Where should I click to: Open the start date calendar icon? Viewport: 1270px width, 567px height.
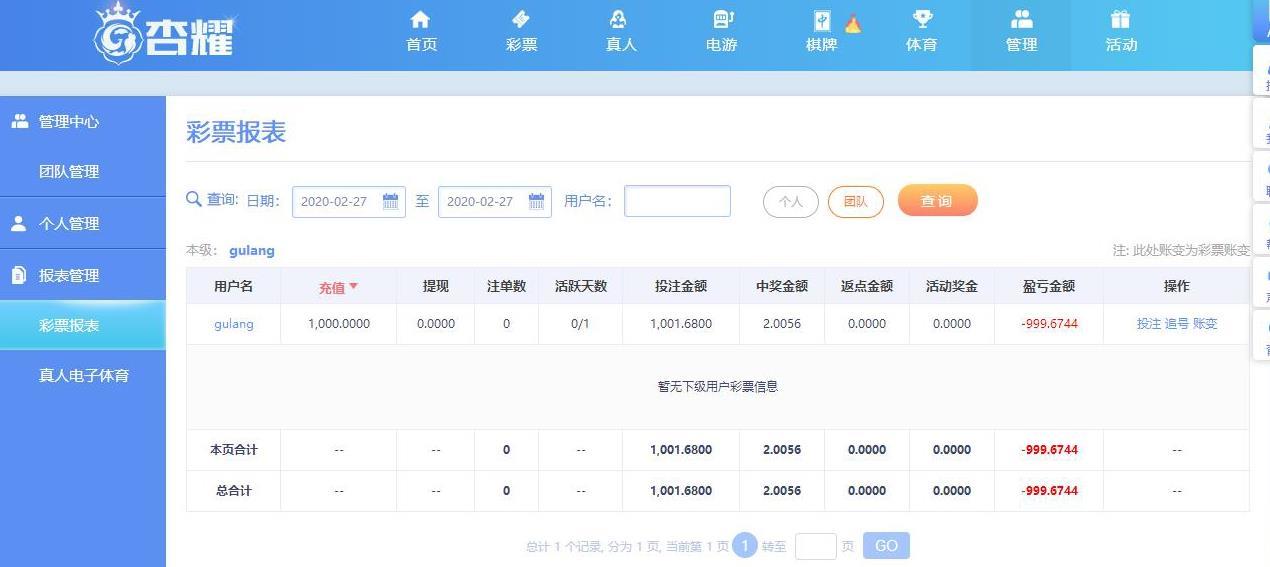click(x=390, y=201)
